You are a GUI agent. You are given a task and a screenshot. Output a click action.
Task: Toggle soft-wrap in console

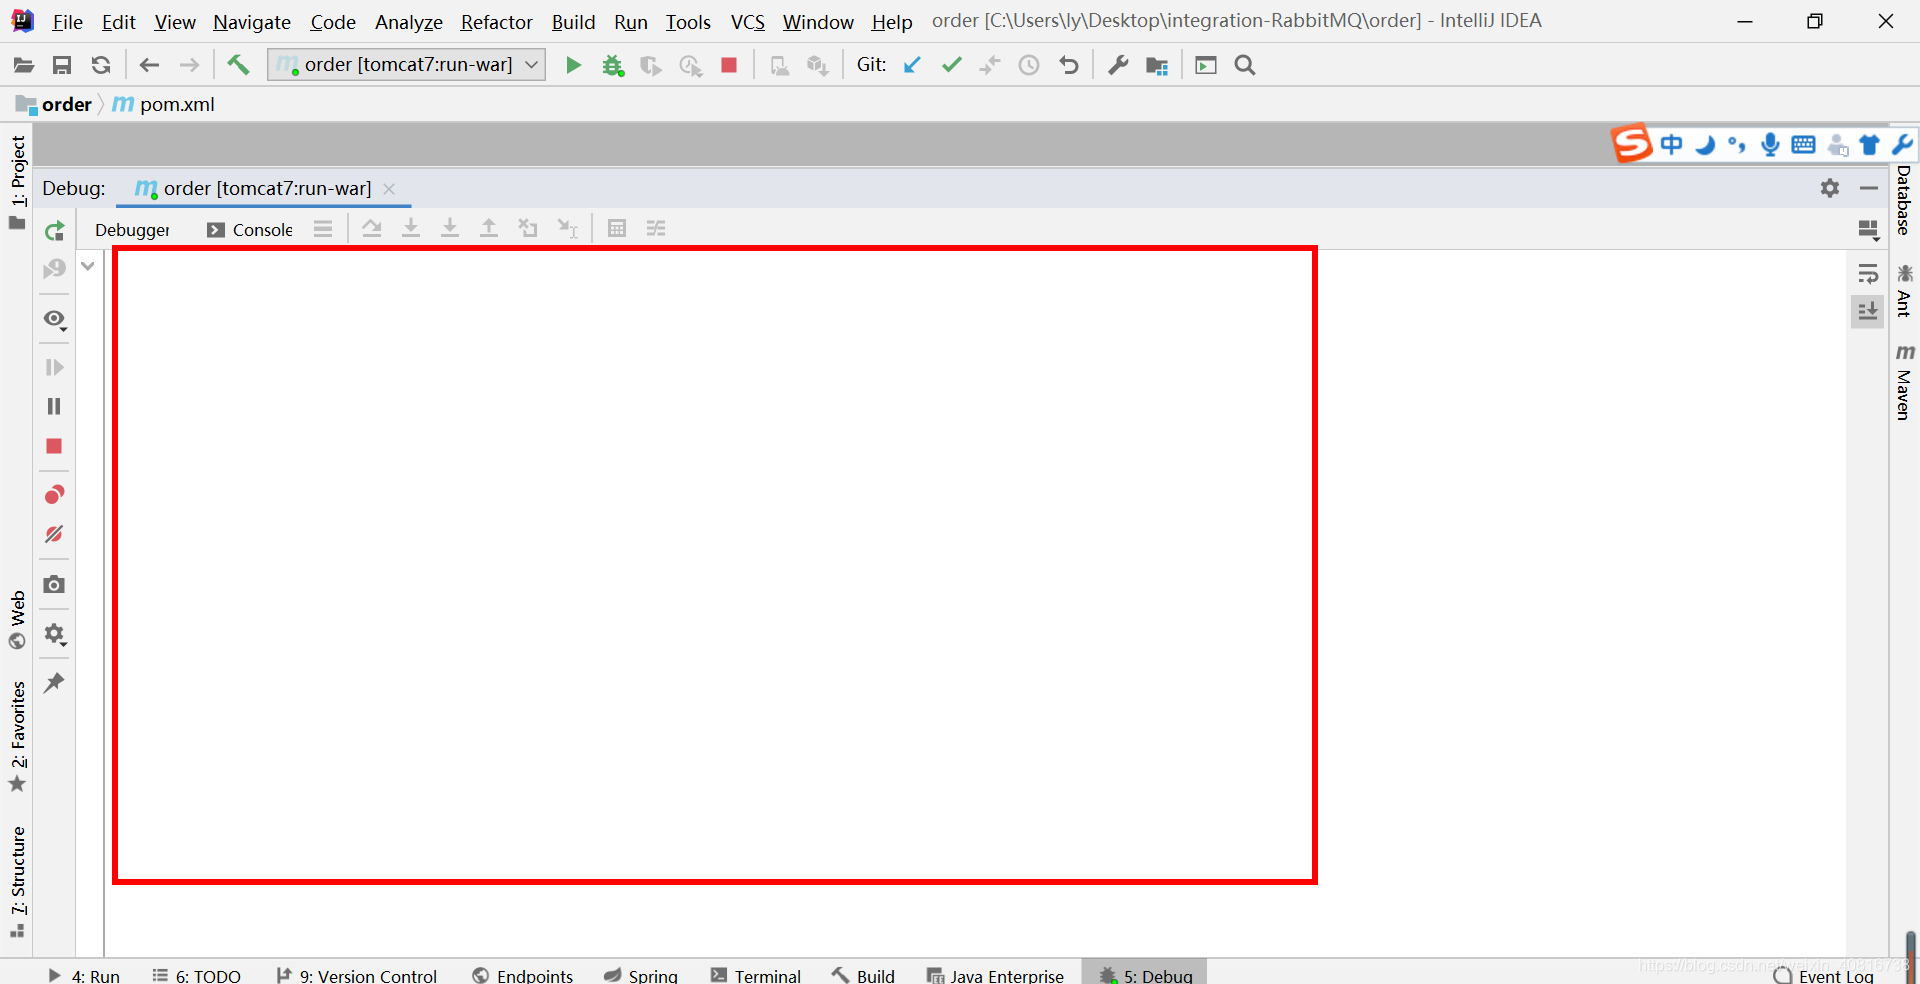coord(1868,273)
